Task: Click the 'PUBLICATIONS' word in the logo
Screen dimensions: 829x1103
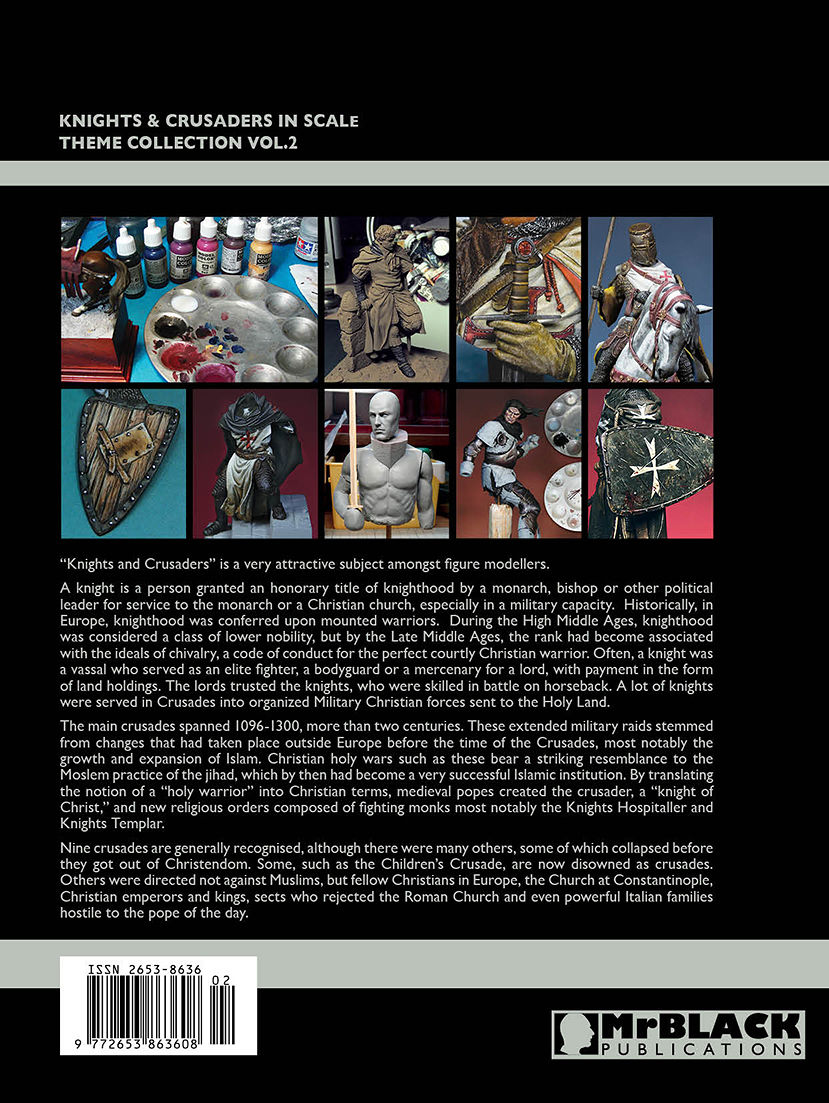Action: [702, 1049]
